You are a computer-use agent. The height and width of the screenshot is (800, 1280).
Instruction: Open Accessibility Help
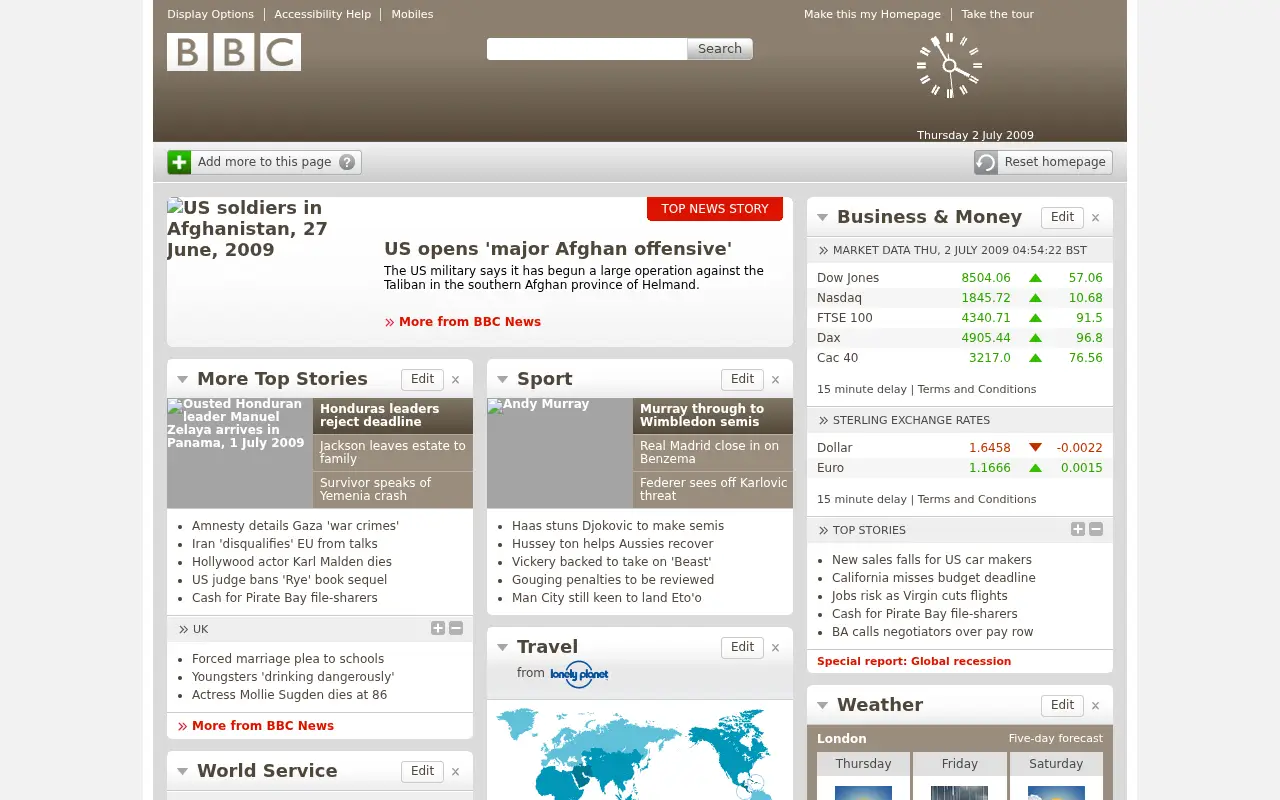(x=322, y=14)
